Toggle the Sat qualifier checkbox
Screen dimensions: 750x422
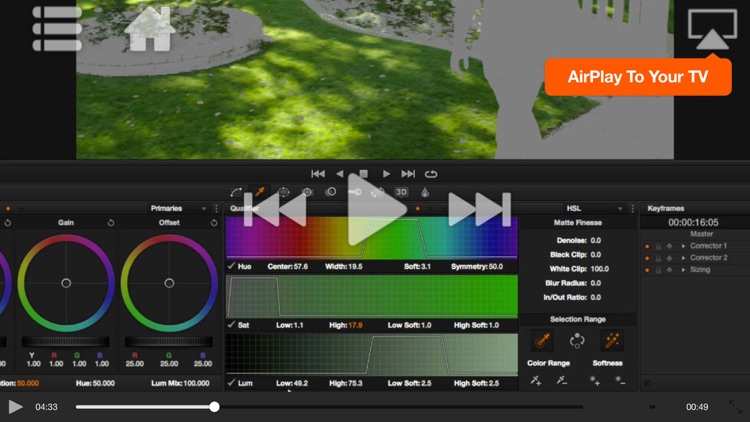coord(231,324)
